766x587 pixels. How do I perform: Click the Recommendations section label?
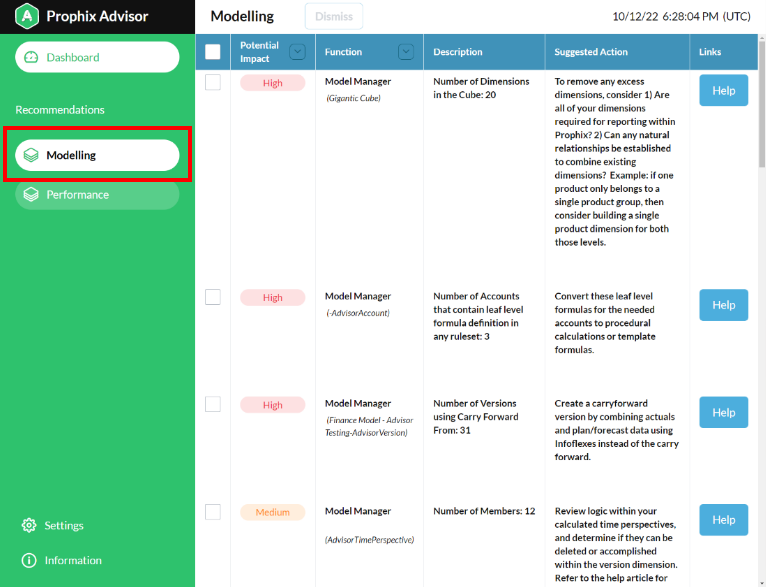pyautogui.click(x=60, y=110)
